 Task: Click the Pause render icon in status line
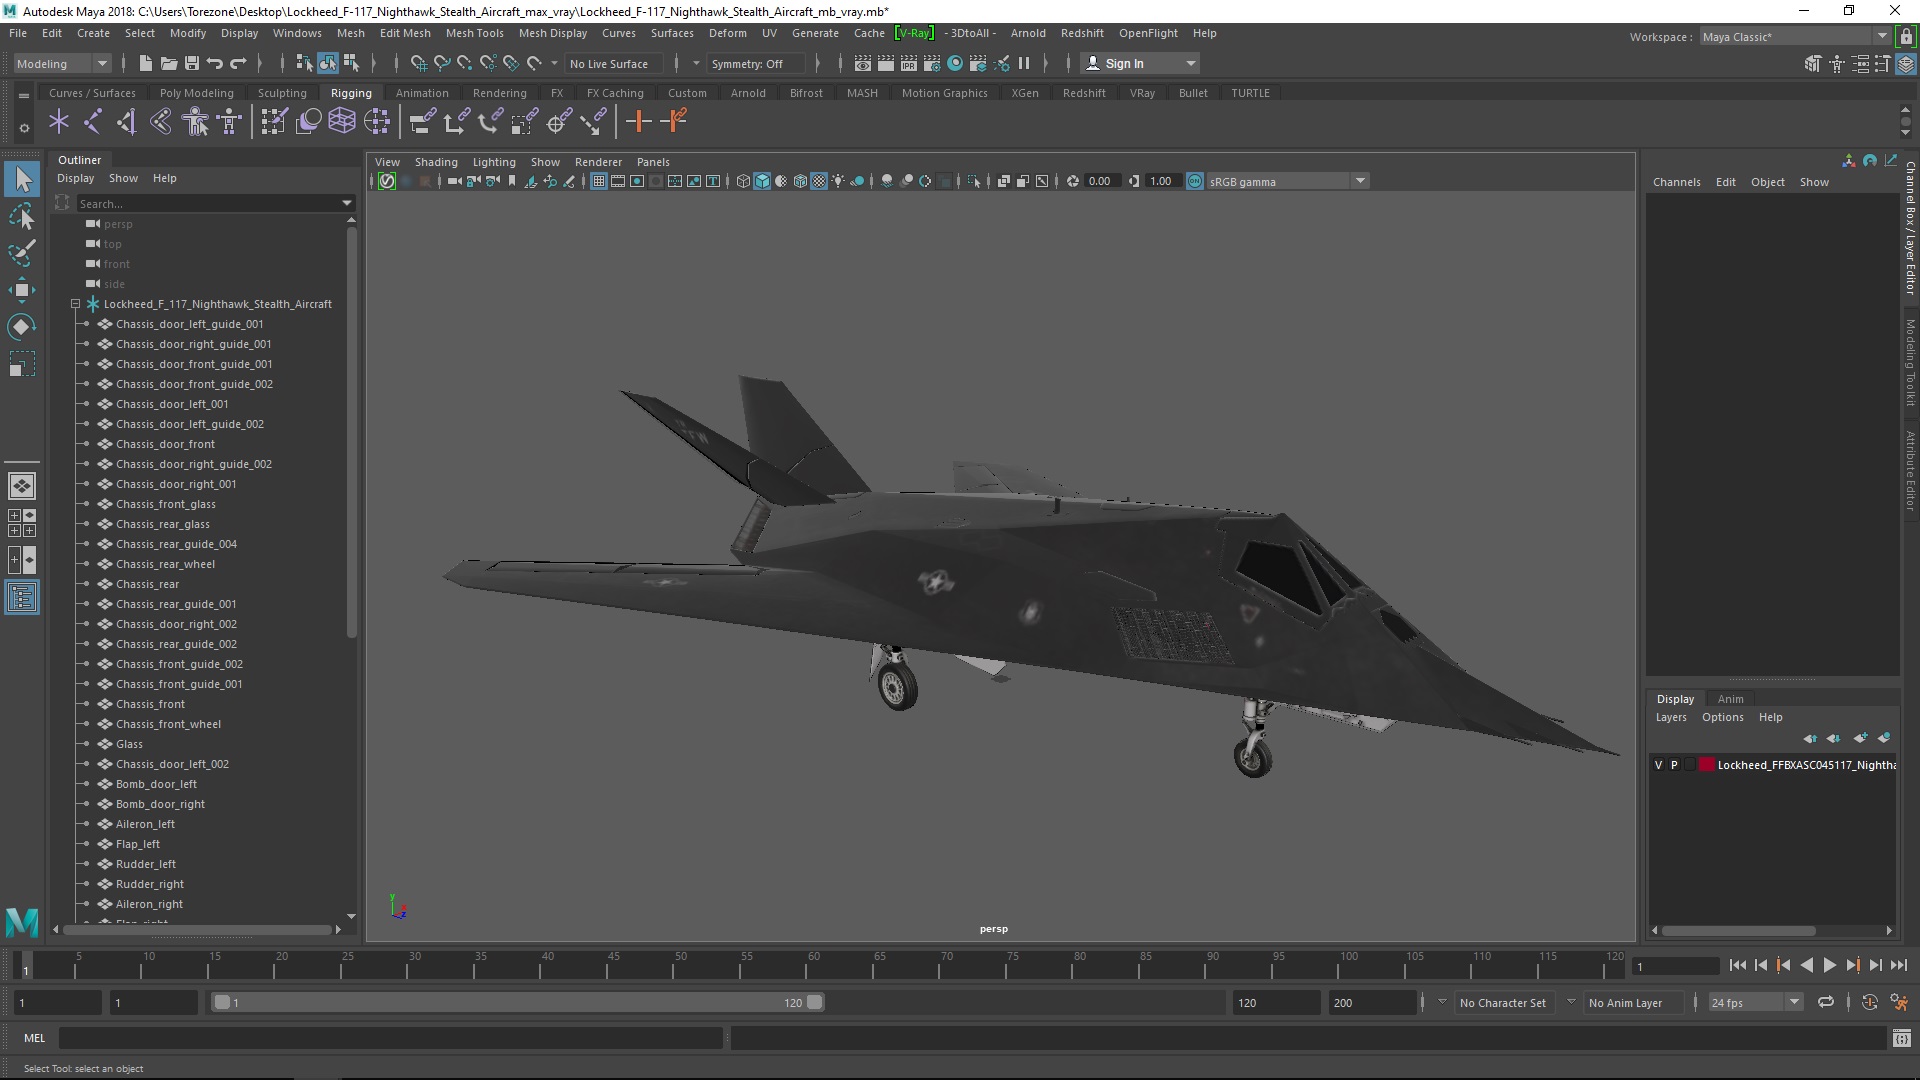1024,63
